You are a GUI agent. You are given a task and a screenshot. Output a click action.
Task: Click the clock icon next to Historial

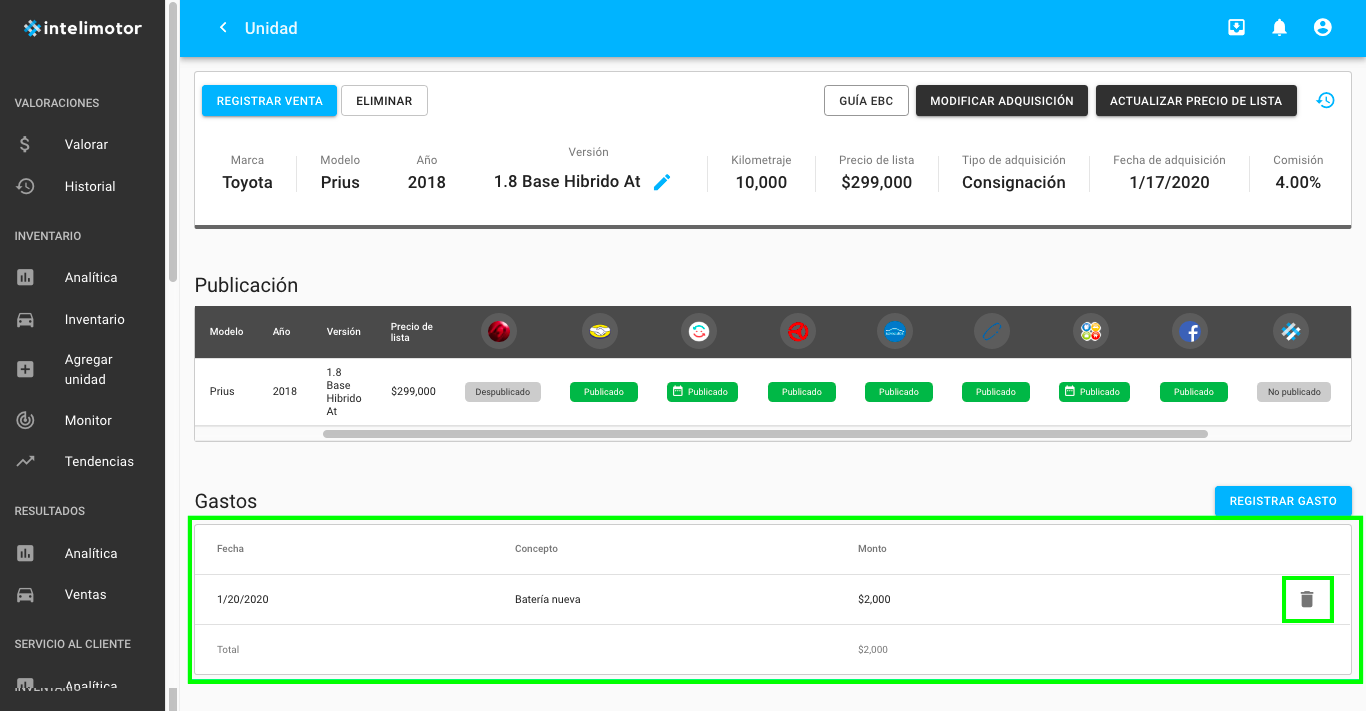[25, 186]
